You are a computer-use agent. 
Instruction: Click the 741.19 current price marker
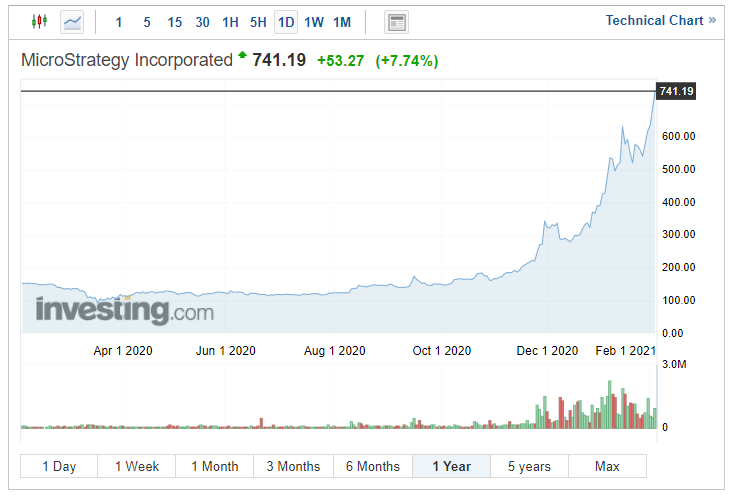676,91
